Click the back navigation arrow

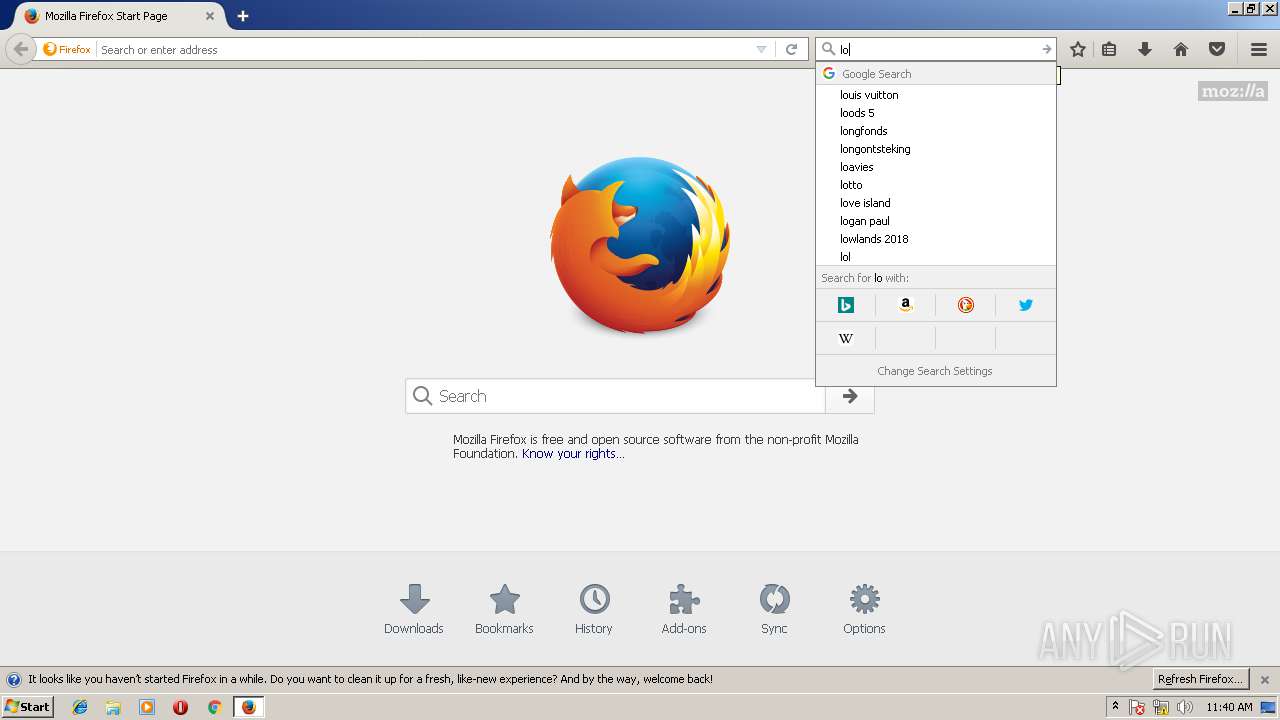(x=20, y=49)
